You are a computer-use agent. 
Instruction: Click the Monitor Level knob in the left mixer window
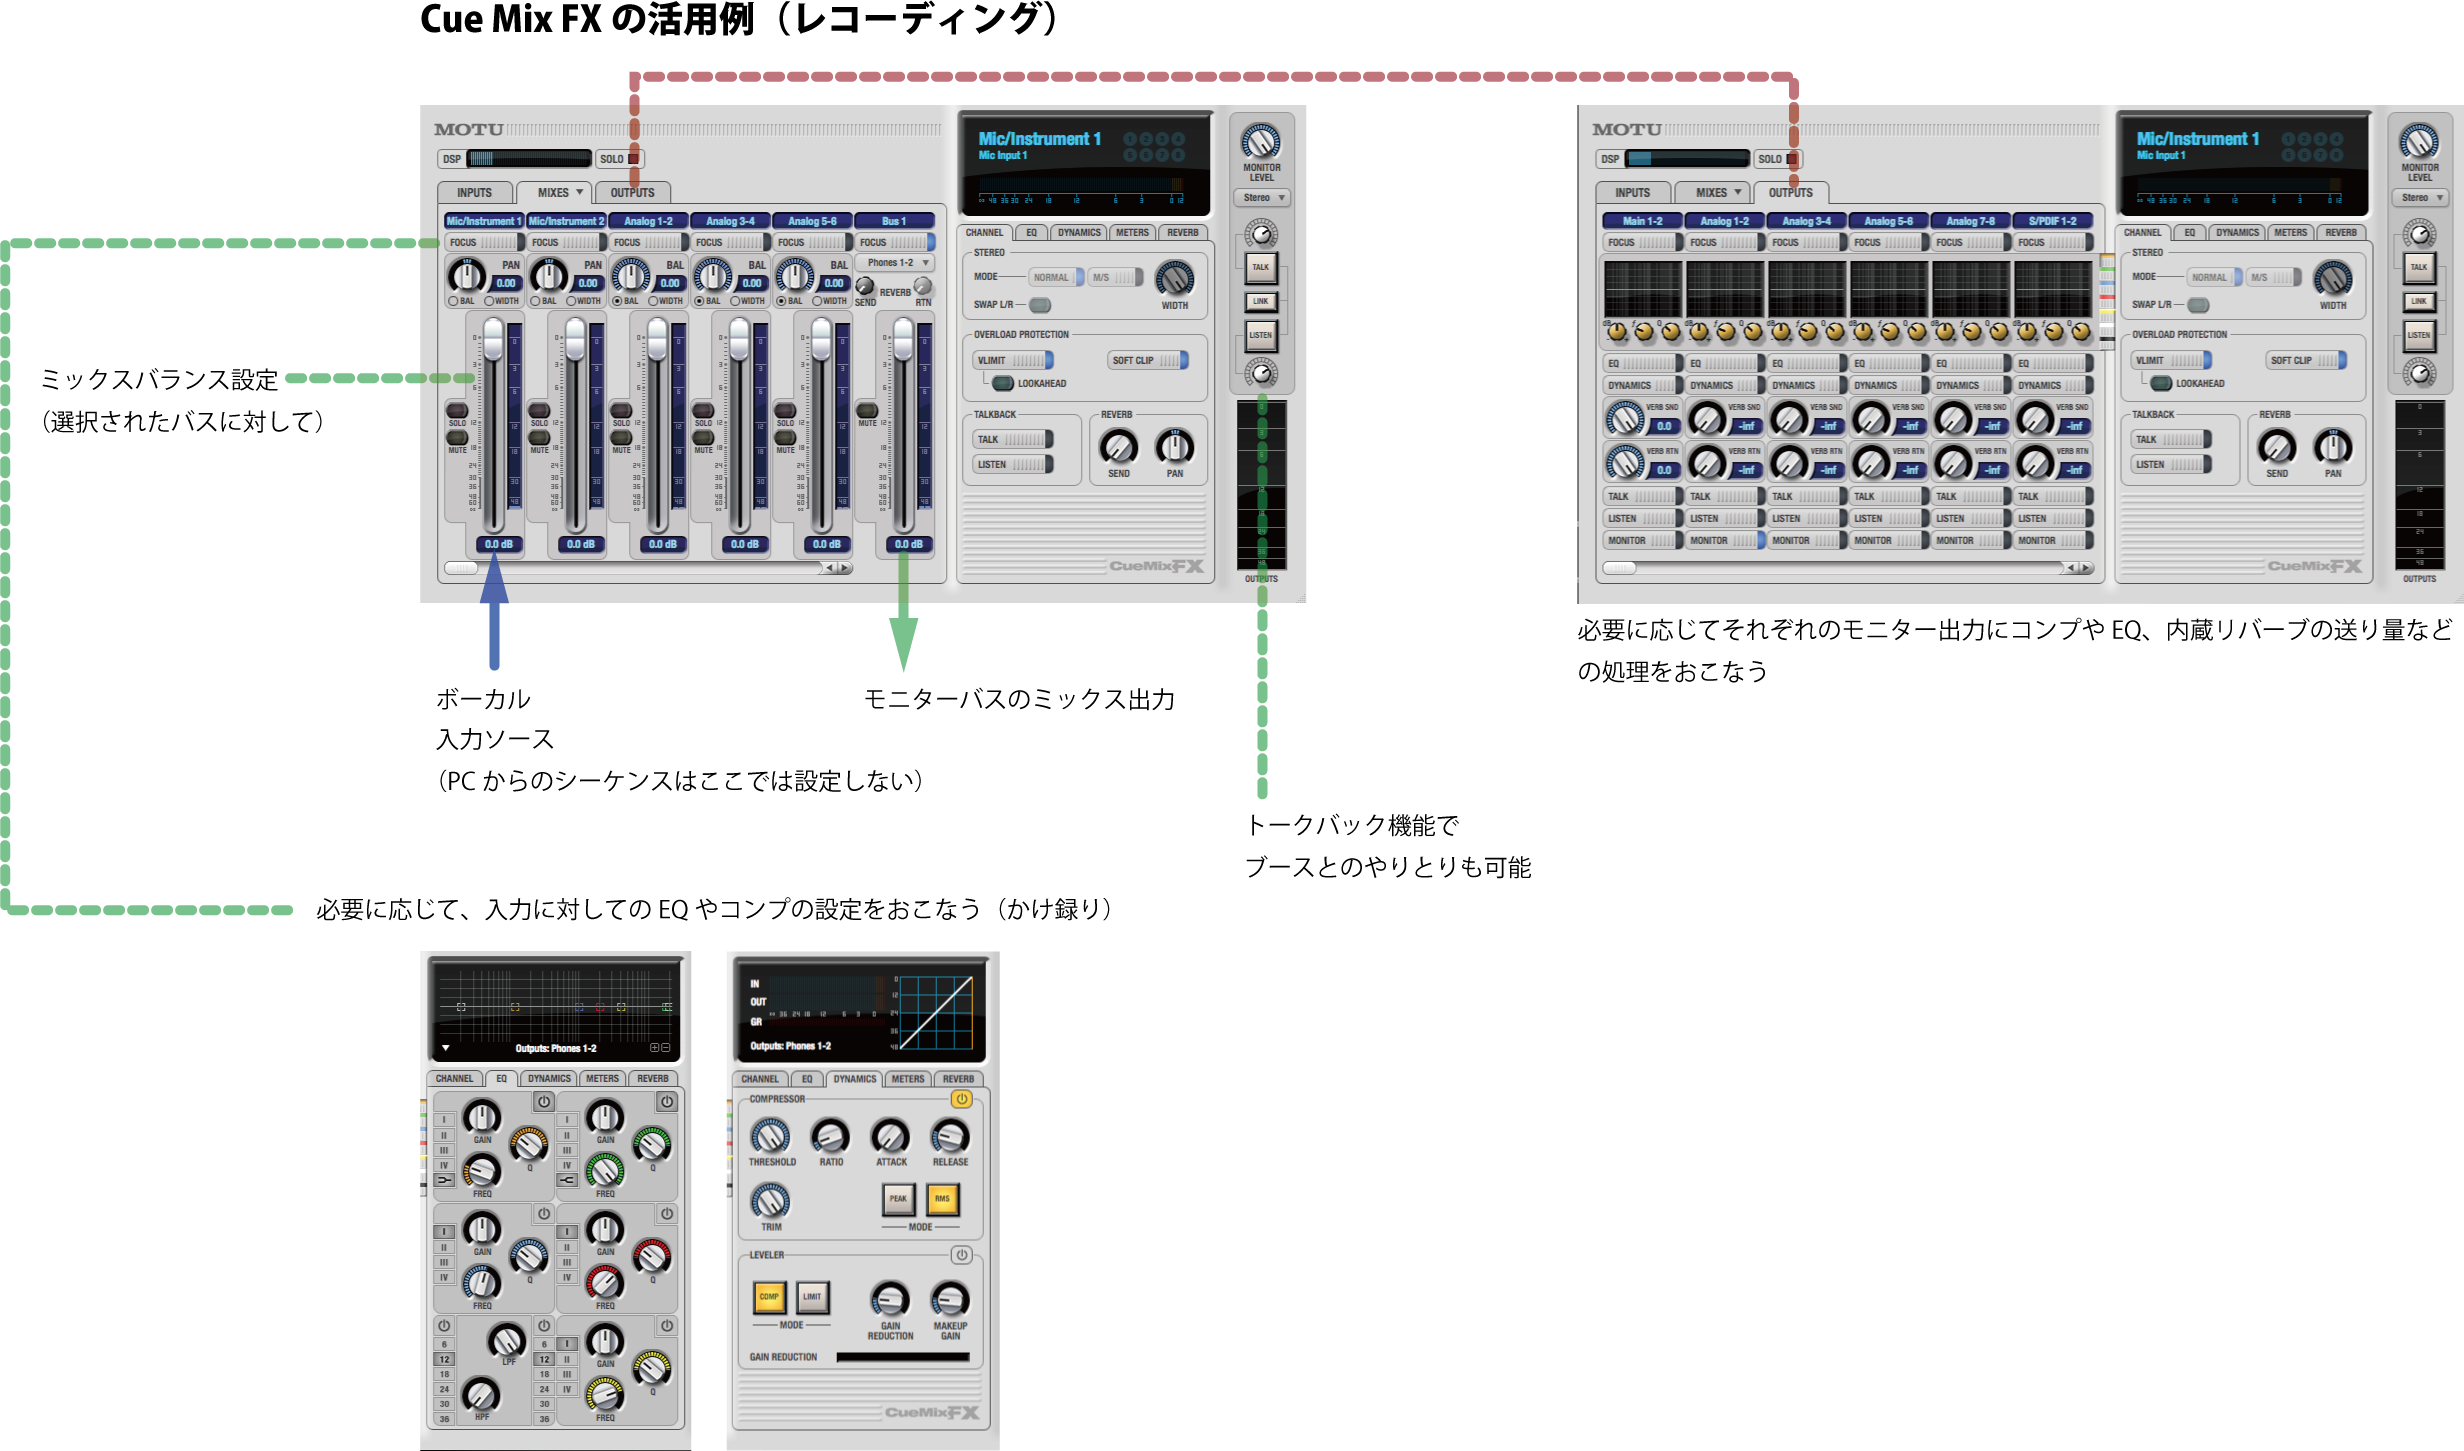pos(1261,142)
